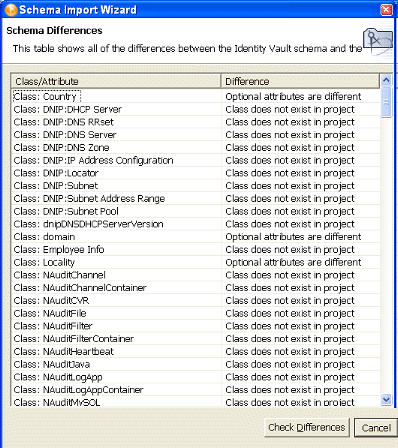Select Class: NAuditChannel row
The width and height of the screenshot is (398, 448).
196,275
